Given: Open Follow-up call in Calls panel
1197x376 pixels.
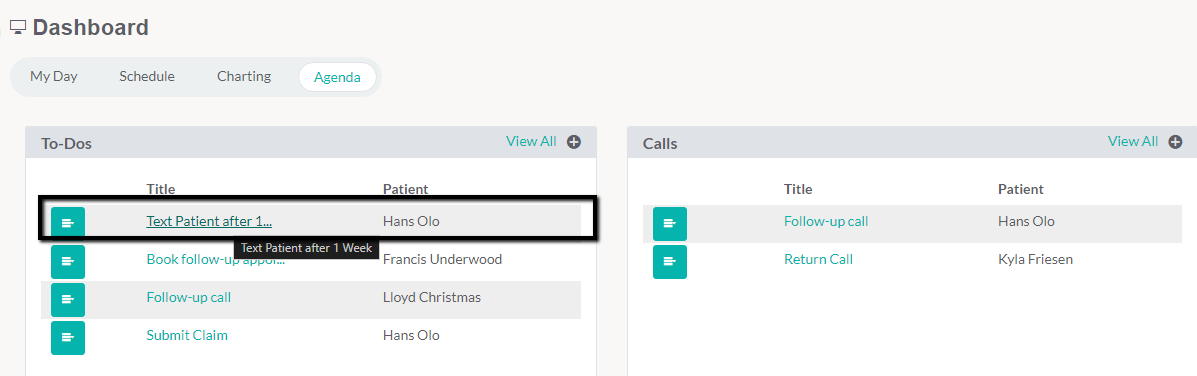Looking at the screenshot, I should [x=826, y=221].
